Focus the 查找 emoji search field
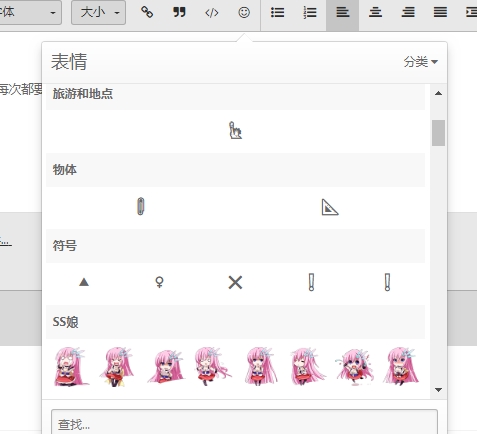Viewport: 477px width, 434px height. pyautogui.click(x=244, y=422)
